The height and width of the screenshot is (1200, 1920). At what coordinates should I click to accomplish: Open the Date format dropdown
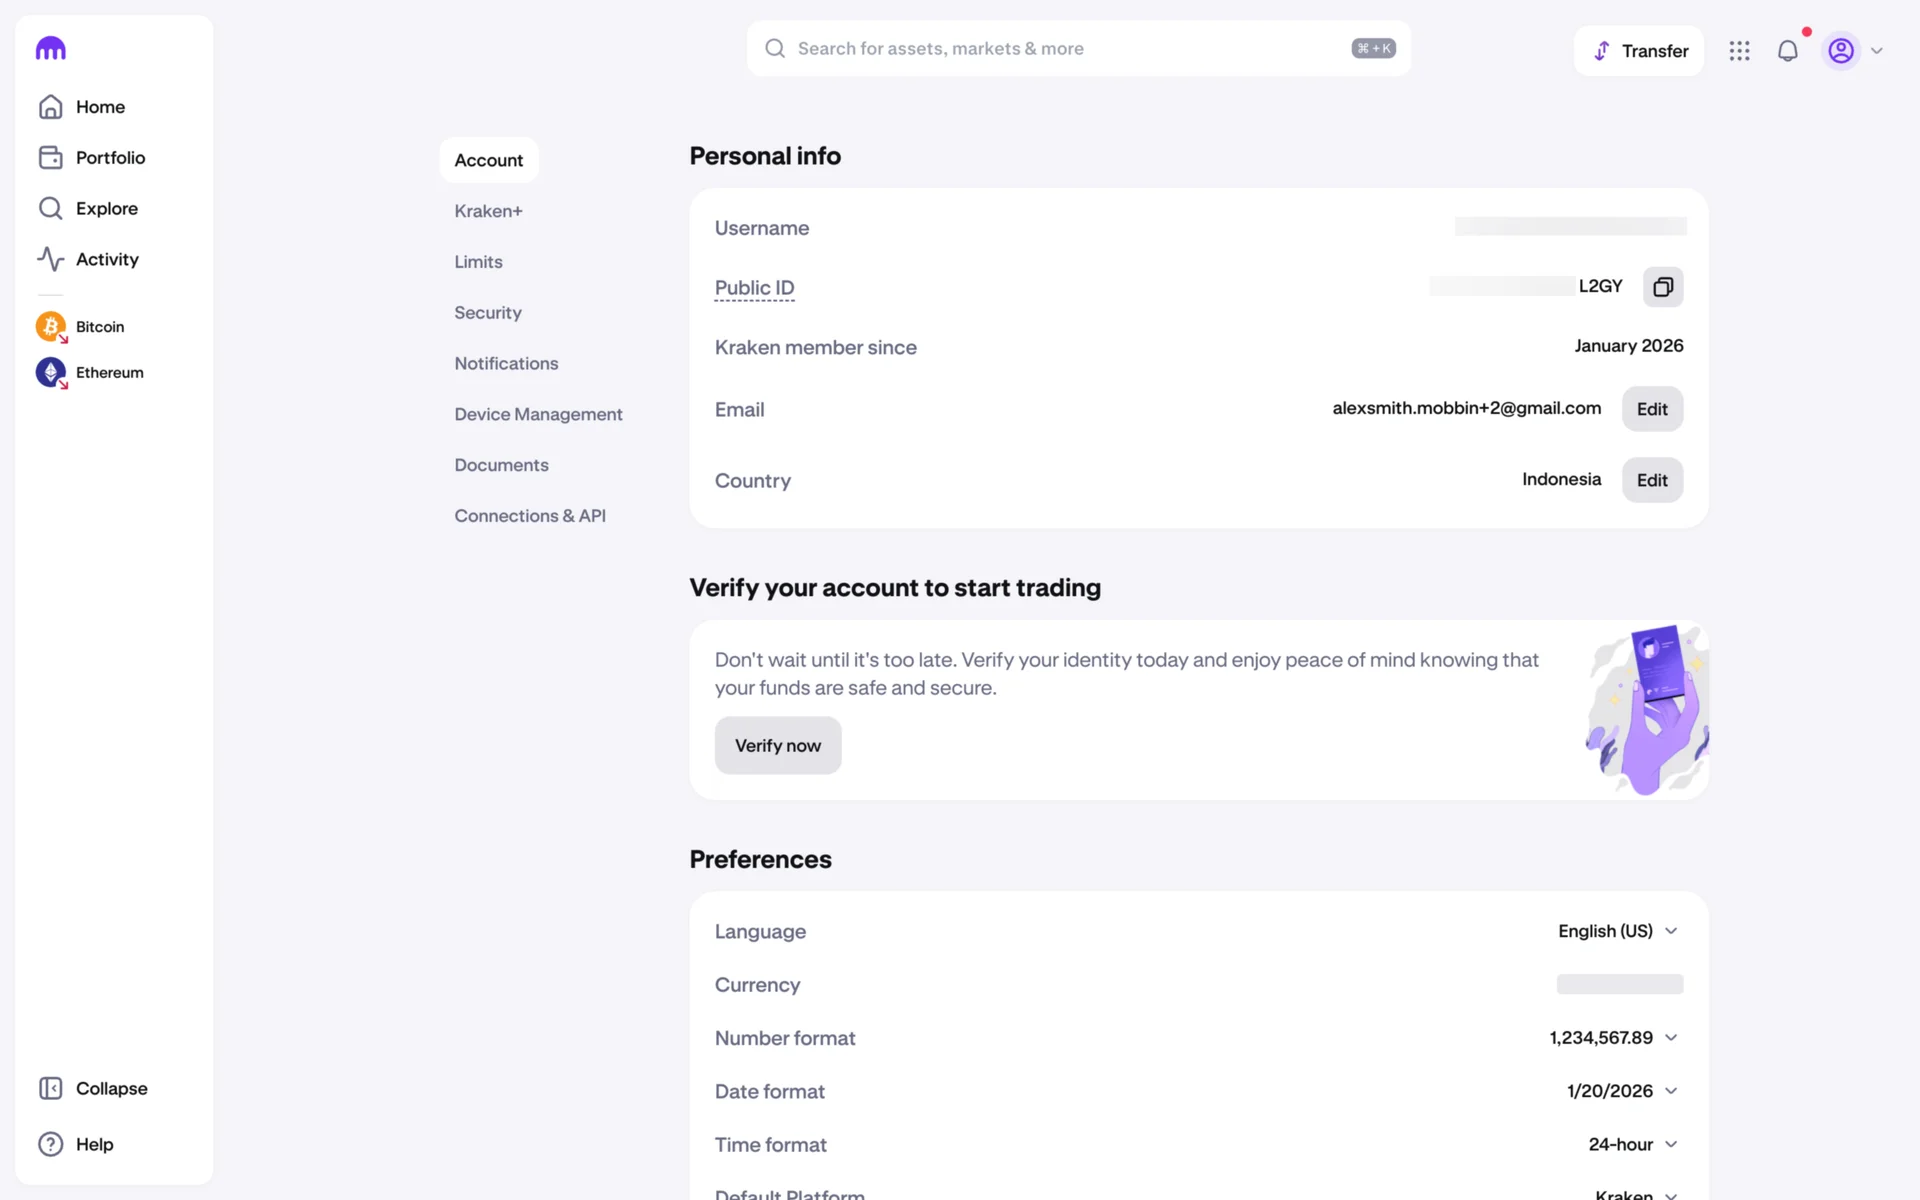(1621, 1091)
